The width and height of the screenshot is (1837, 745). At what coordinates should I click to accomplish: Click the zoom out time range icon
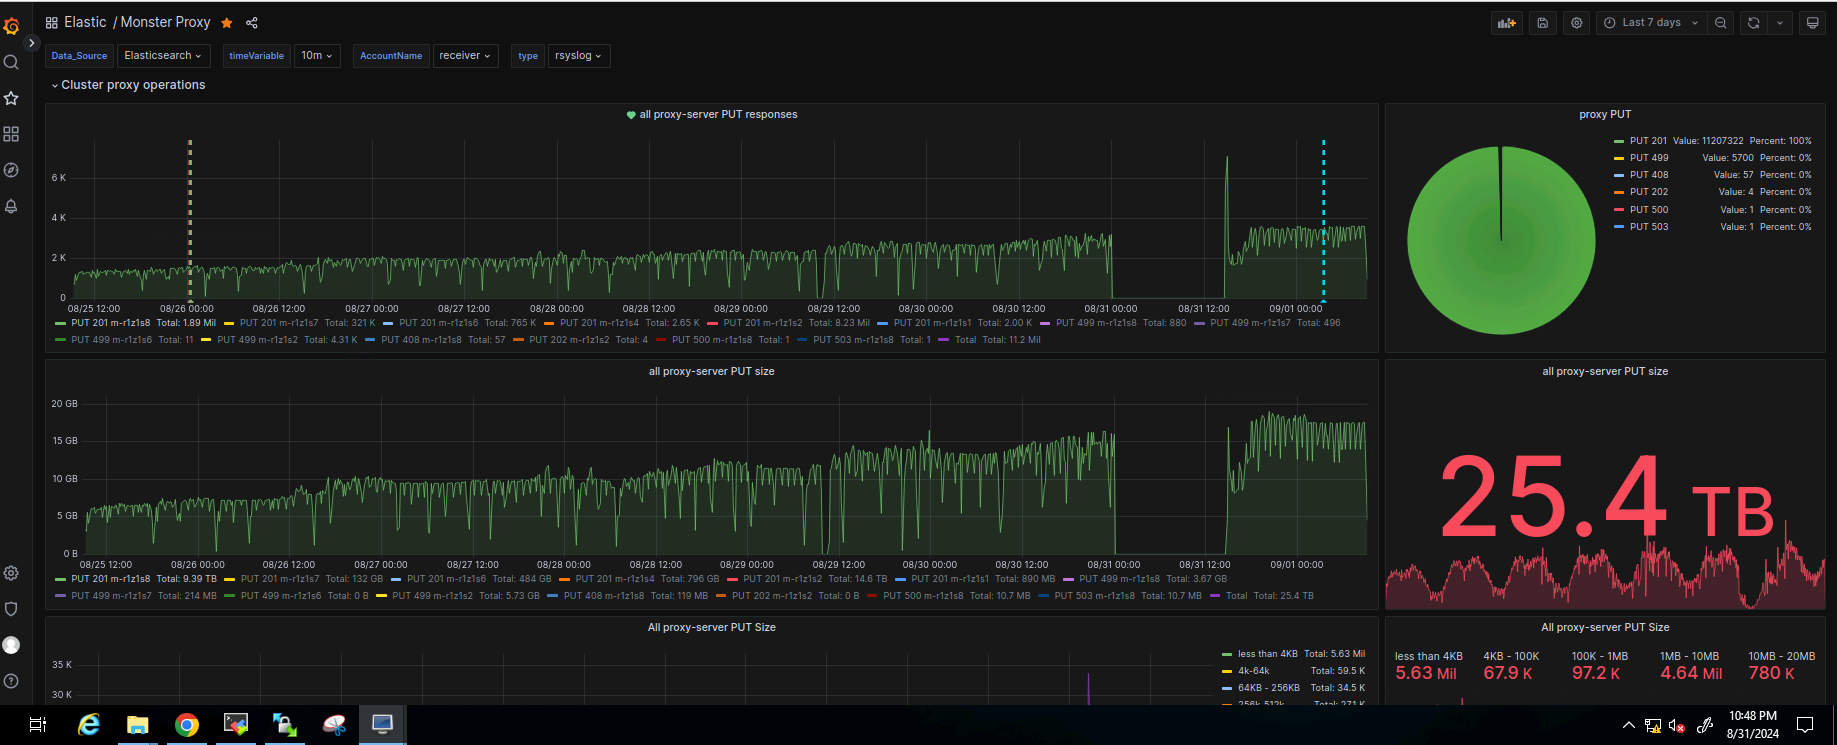point(1721,23)
